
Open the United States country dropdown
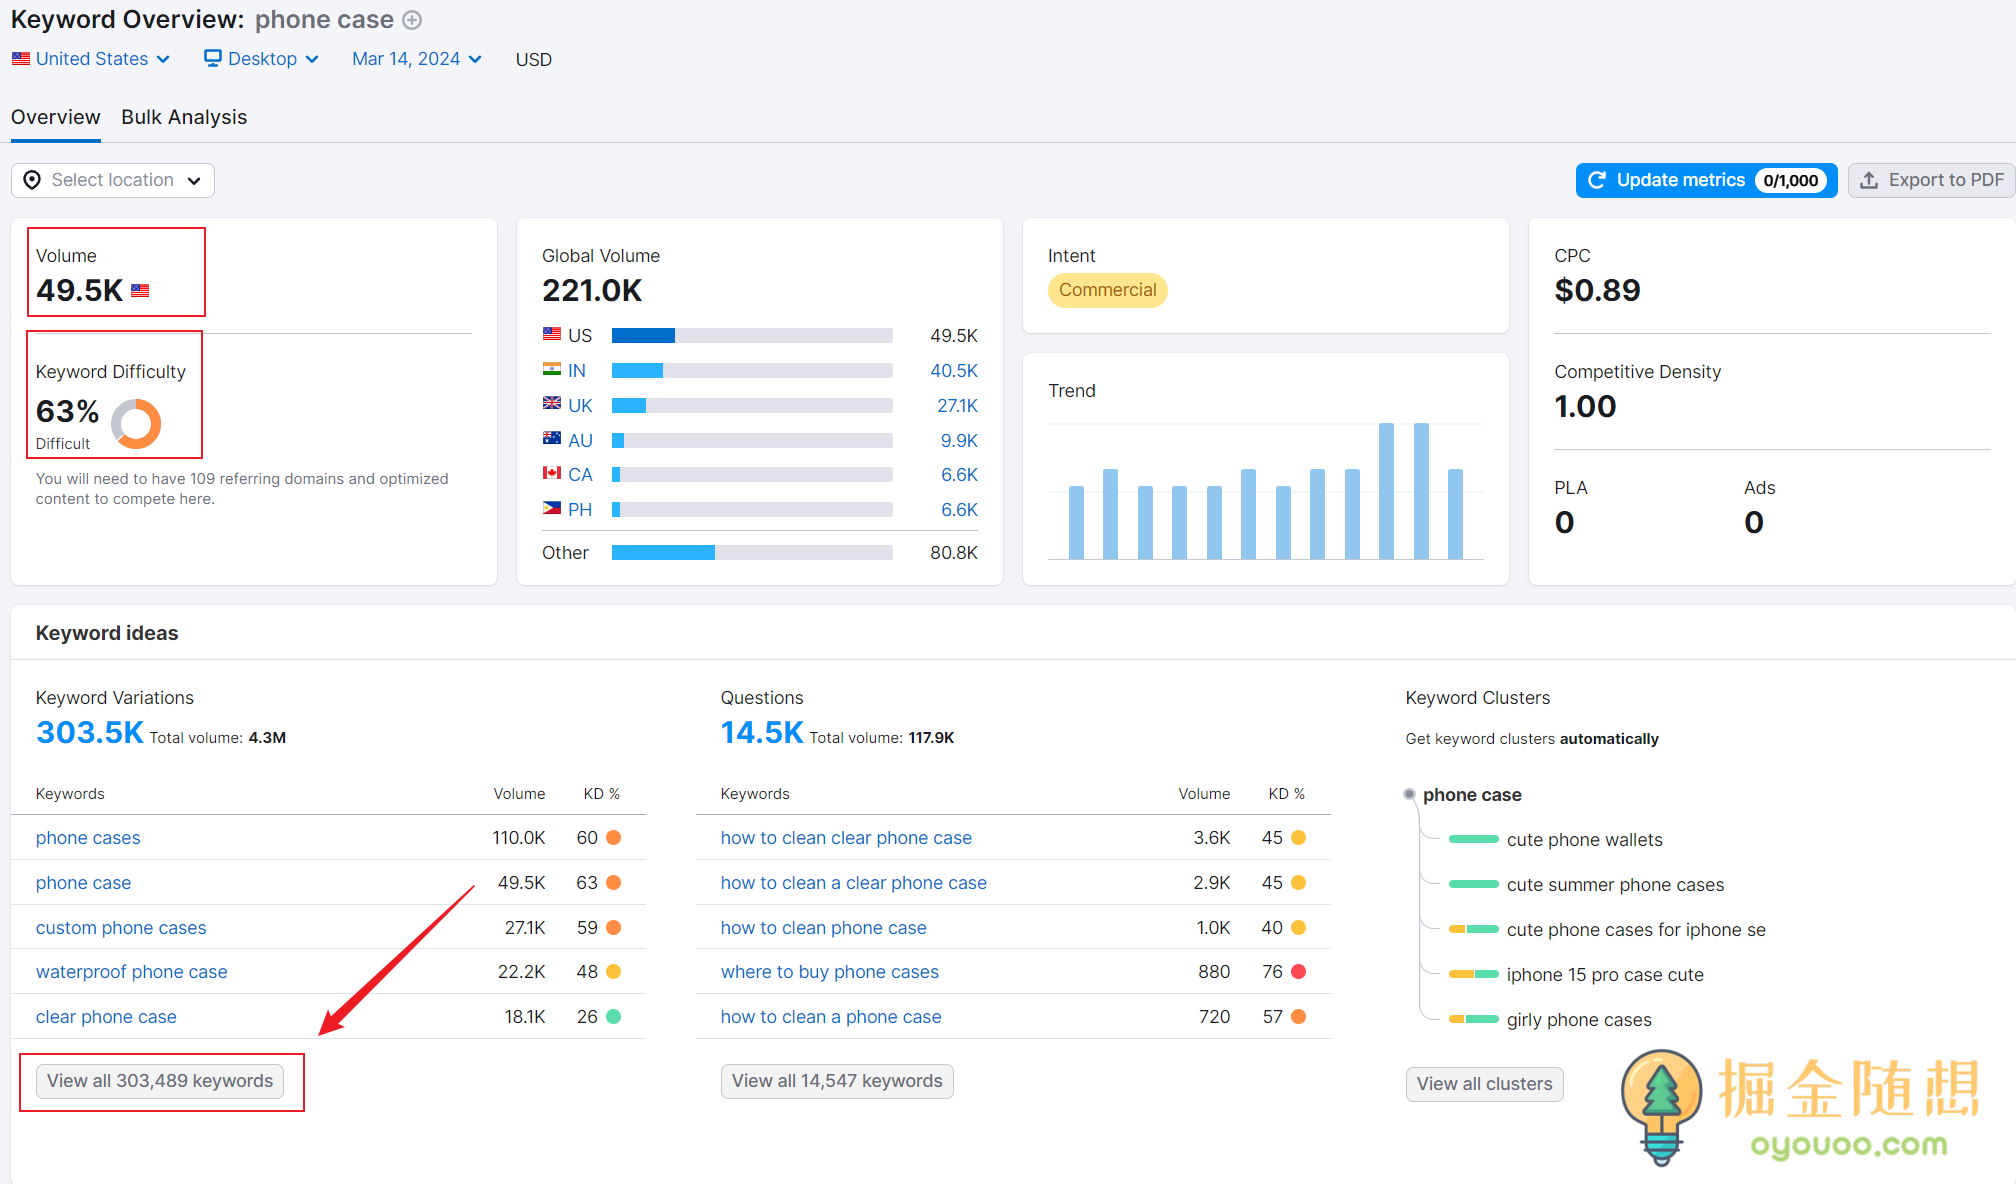pos(91,59)
